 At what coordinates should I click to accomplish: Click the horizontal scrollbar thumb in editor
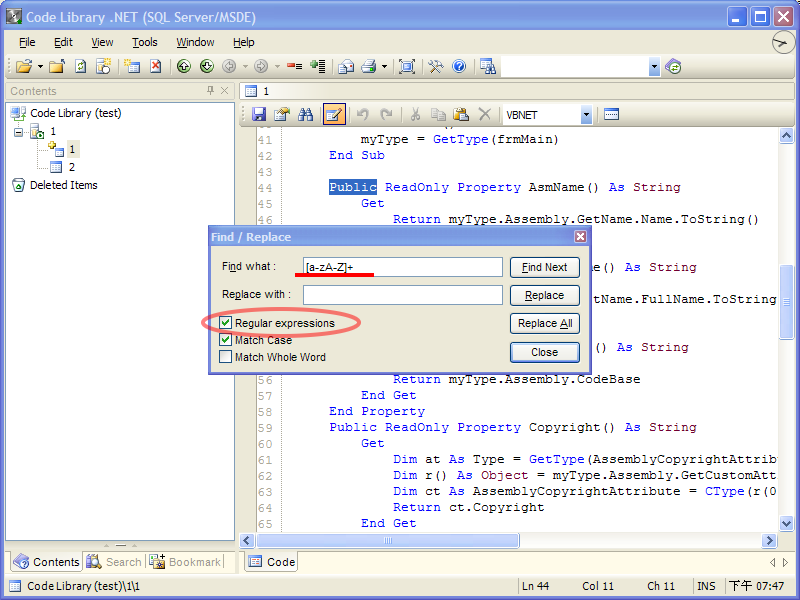tap(388, 540)
